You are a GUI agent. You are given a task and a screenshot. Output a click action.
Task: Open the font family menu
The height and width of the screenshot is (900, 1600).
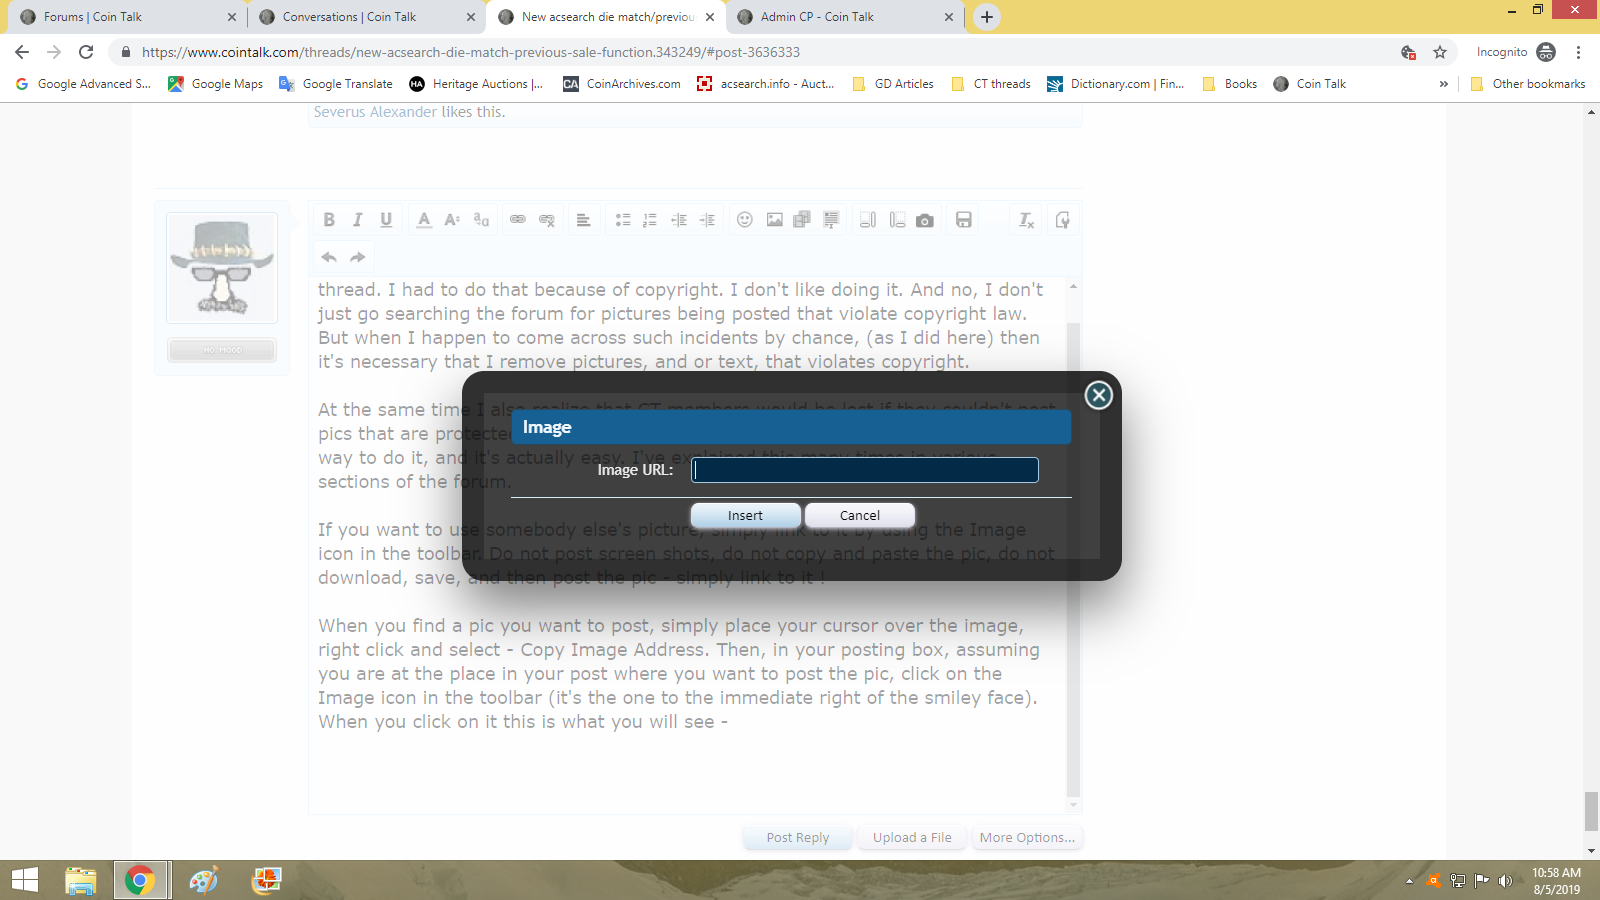click(481, 220)
